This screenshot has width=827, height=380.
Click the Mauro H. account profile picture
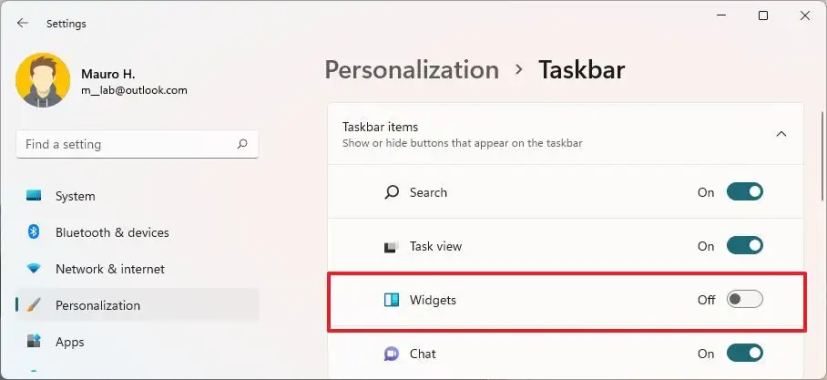pyautogui.click(x=43, y=80)
